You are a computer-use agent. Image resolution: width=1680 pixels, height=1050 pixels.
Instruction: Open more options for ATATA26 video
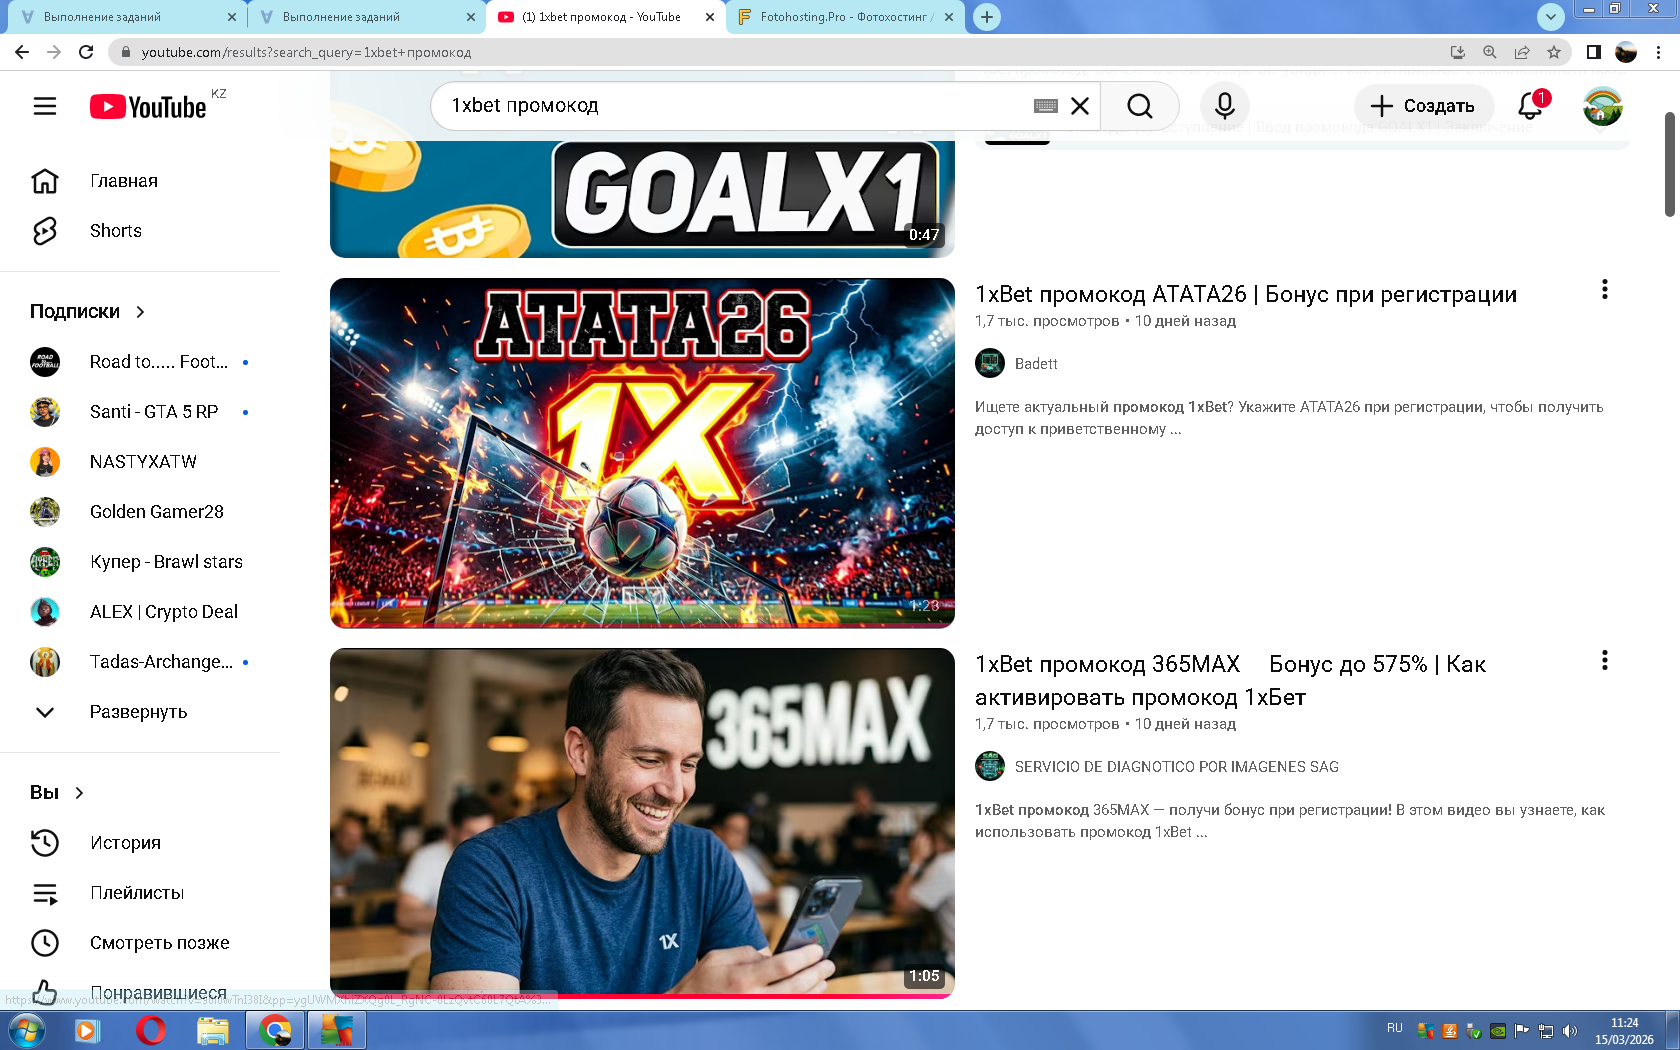click(1605, 290)
